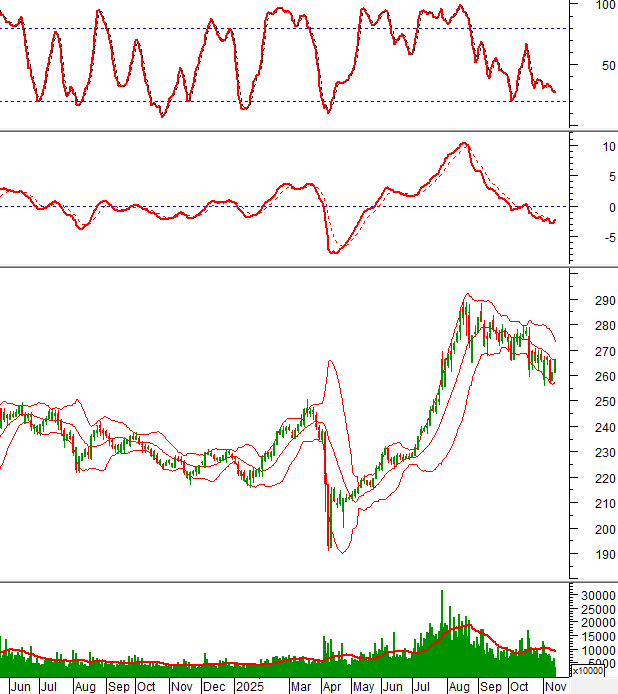Click the highest price candlestick peak near 290

[x=465, y=298]
